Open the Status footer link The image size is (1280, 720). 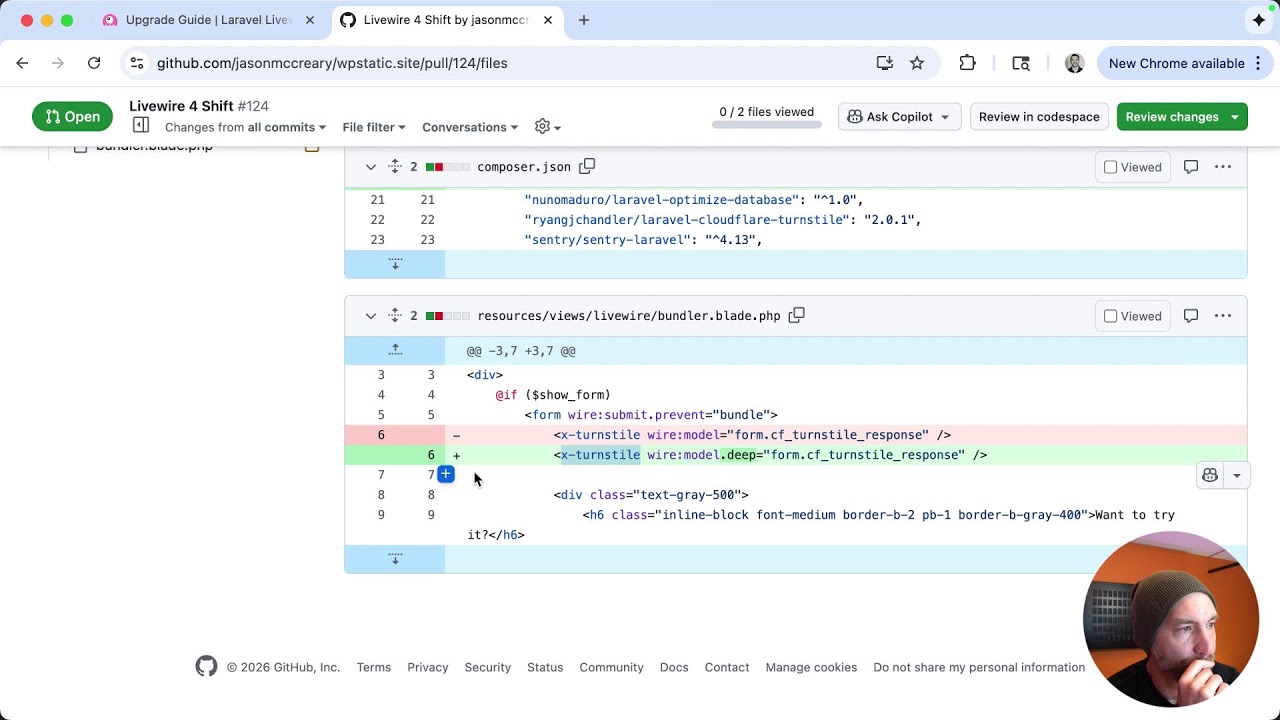click(x=545, y=667)
